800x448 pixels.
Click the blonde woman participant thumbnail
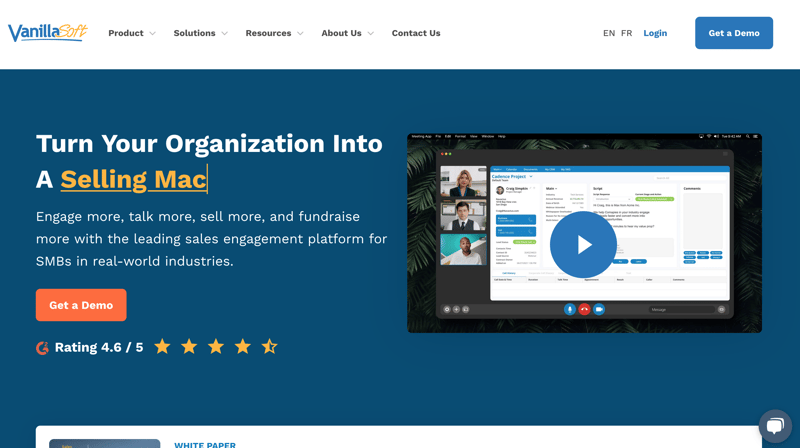click(463, 182)
